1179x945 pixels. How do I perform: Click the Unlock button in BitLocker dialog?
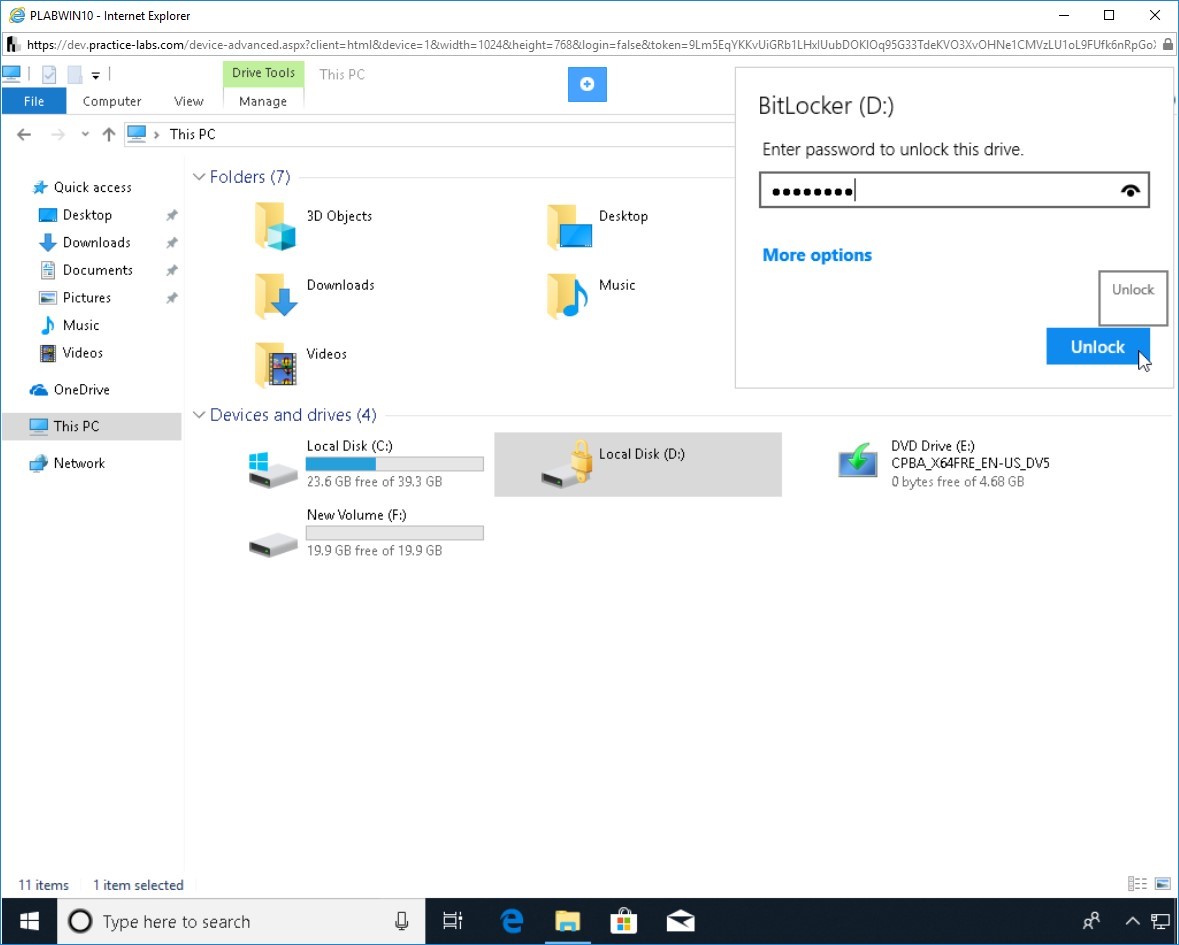coord(1098,347)
